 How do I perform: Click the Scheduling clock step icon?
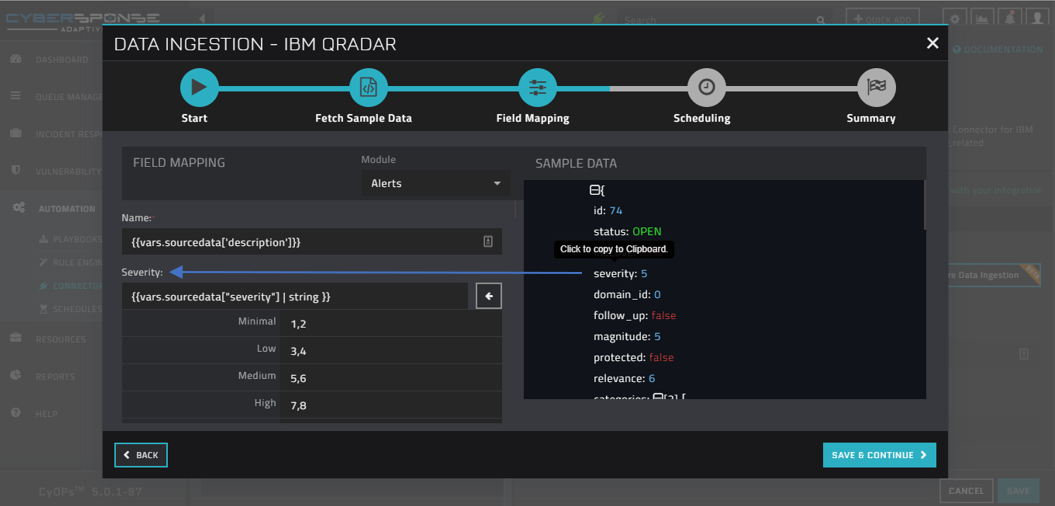(x=706, y=88)
